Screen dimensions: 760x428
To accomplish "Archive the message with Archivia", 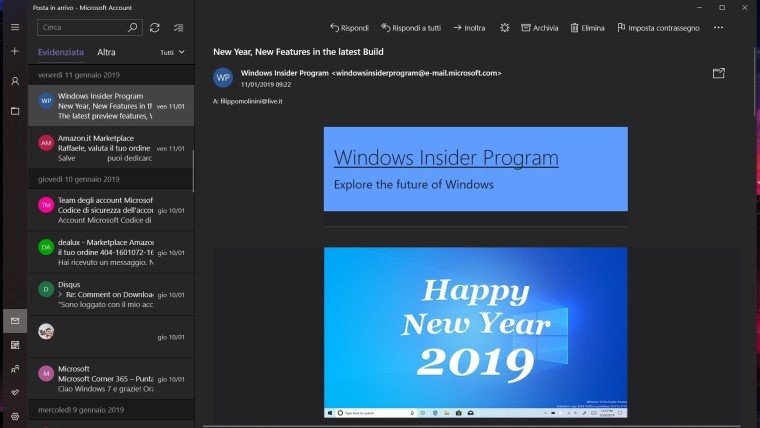I will click(539, 28).
